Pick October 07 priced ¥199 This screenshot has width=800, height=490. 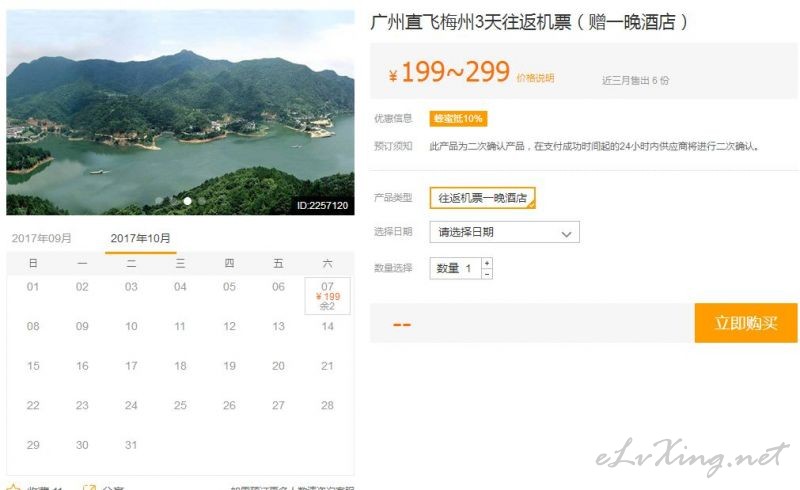327,296
